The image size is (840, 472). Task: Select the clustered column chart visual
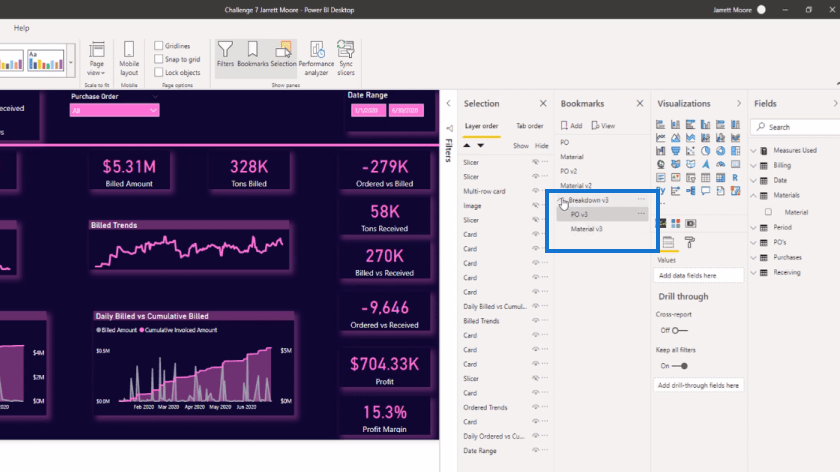point(706,125)
